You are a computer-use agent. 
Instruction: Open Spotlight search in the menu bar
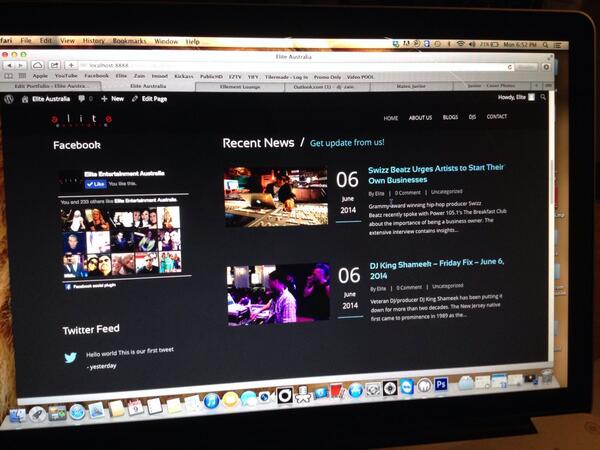point(546,45)
